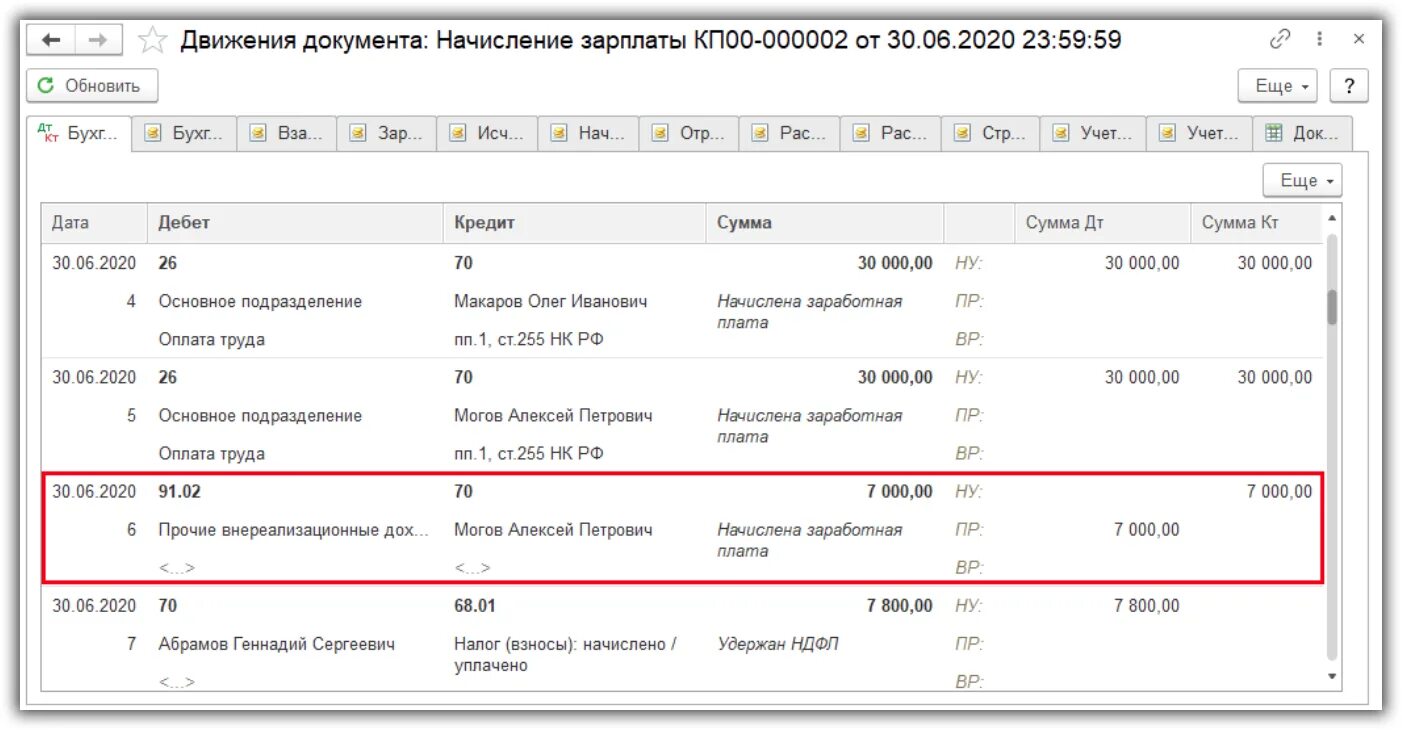Image resolution: width=1402 pixels, height=730 pixels.
Task: Copy link using the chain icon
Action: (1280, 39)
